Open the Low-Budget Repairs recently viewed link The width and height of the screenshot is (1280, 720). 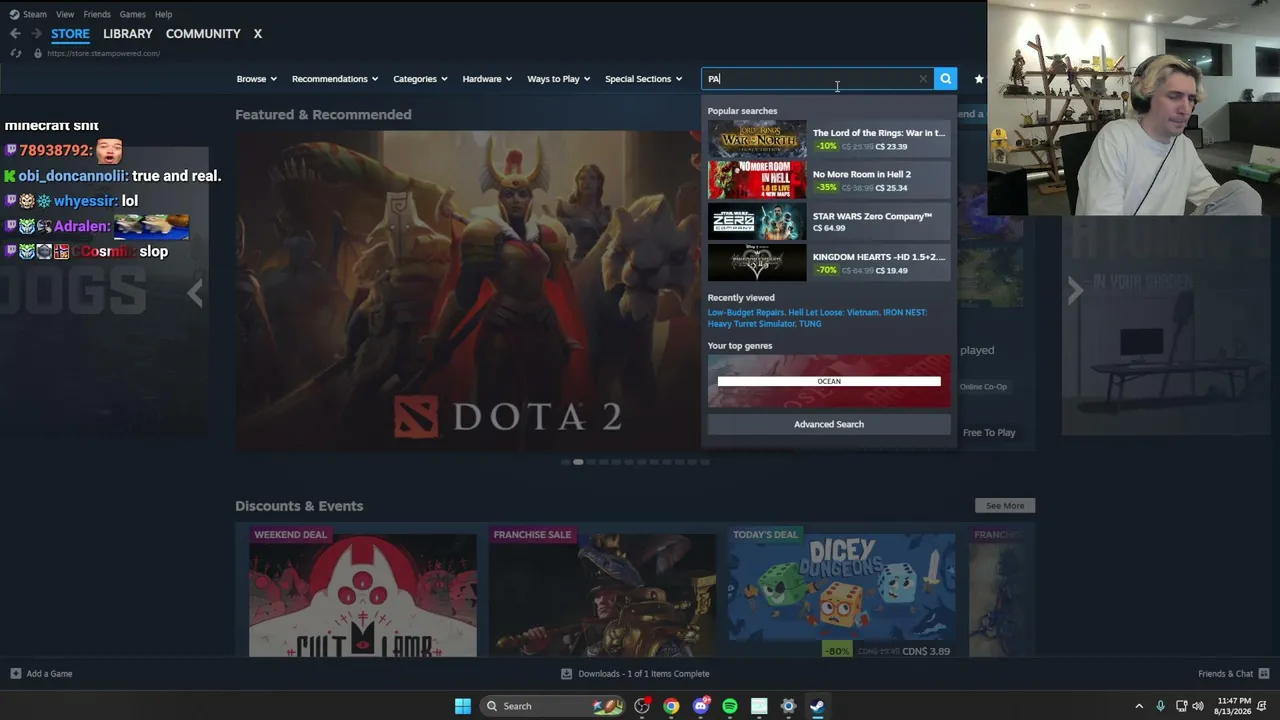(746, 312)
